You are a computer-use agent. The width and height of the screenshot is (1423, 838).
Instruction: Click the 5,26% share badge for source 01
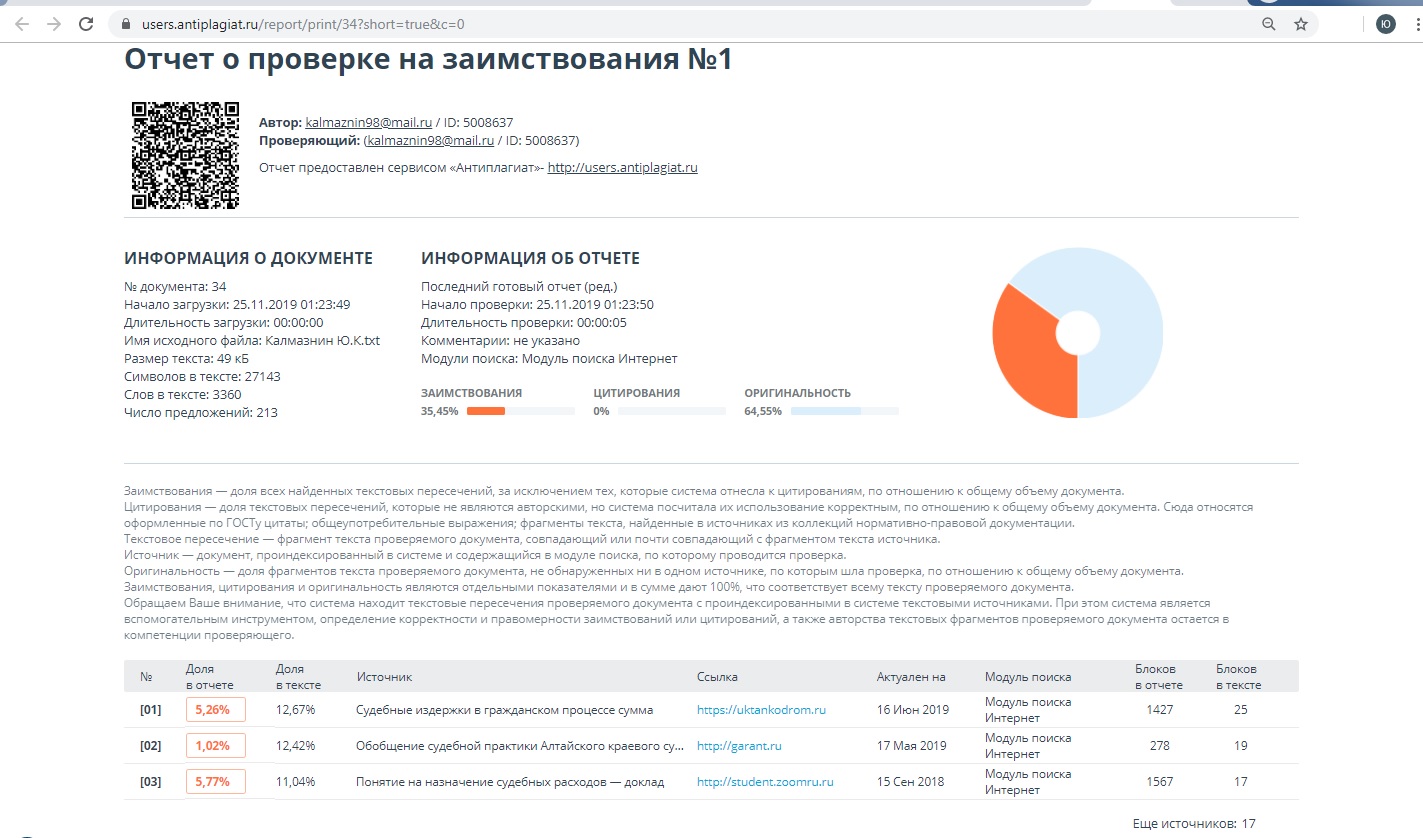(215, 710)
